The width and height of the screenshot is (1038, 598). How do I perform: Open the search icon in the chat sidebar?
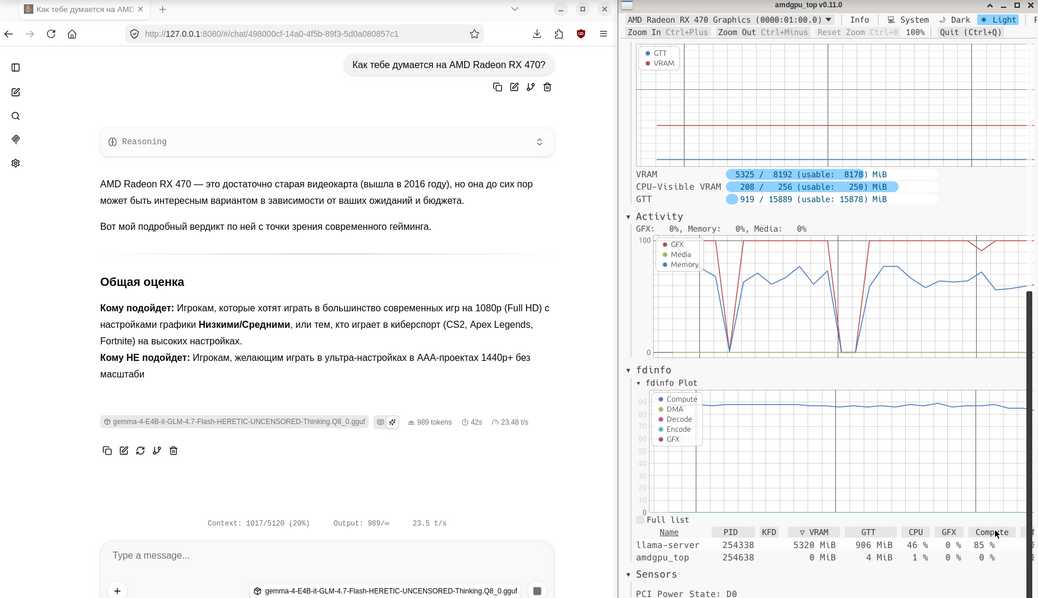coord(16,116)
